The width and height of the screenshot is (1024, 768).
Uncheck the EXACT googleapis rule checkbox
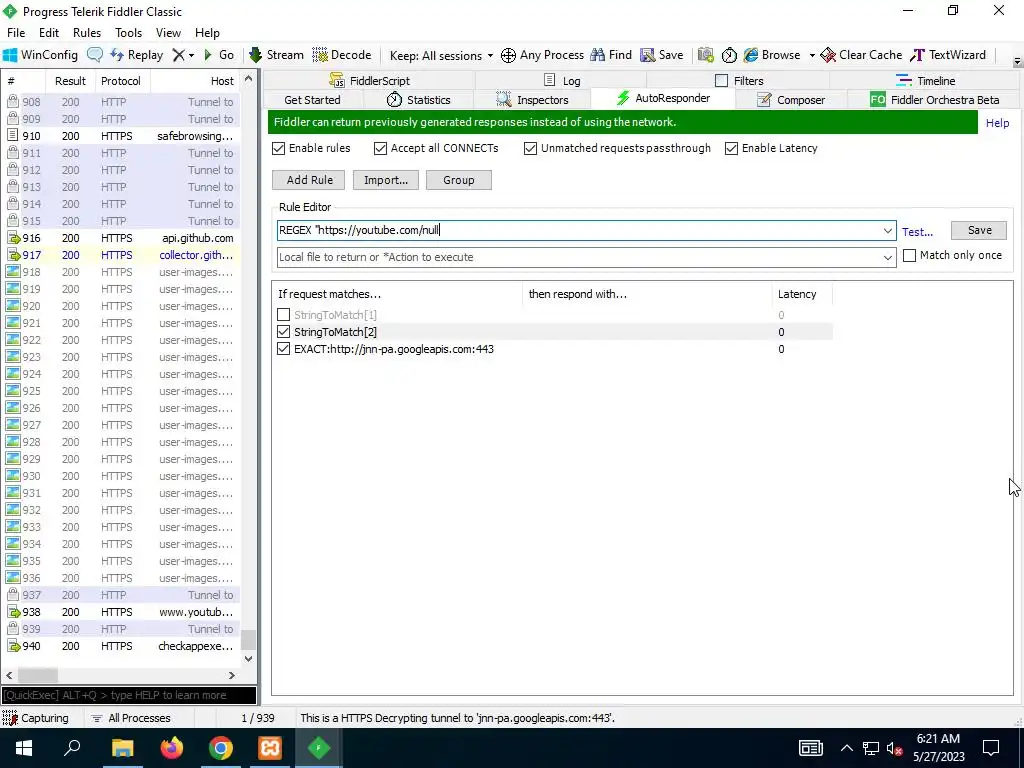(283, 349)
